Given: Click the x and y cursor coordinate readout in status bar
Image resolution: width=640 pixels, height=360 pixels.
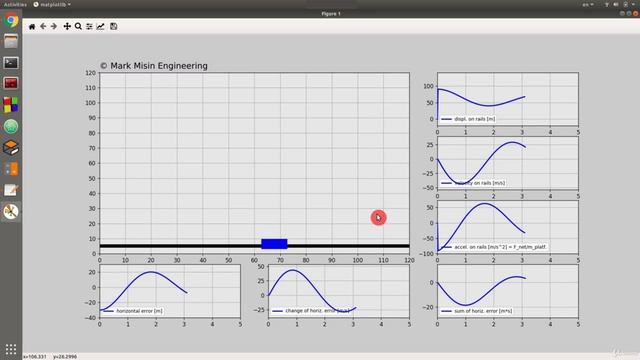Looking at the screenshot, I should tap(50, 356).
